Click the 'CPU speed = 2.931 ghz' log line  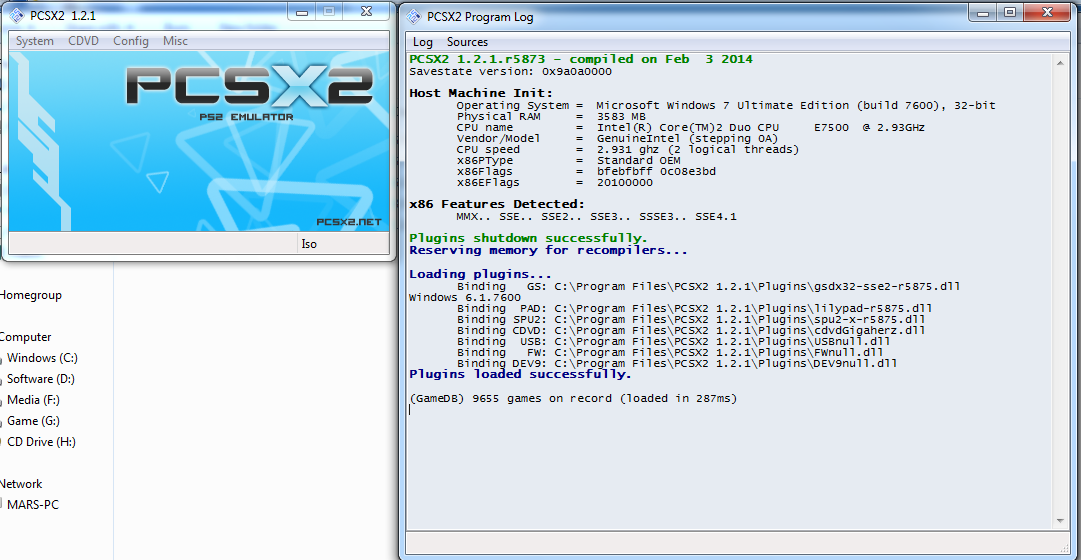[x=627, y=150]
